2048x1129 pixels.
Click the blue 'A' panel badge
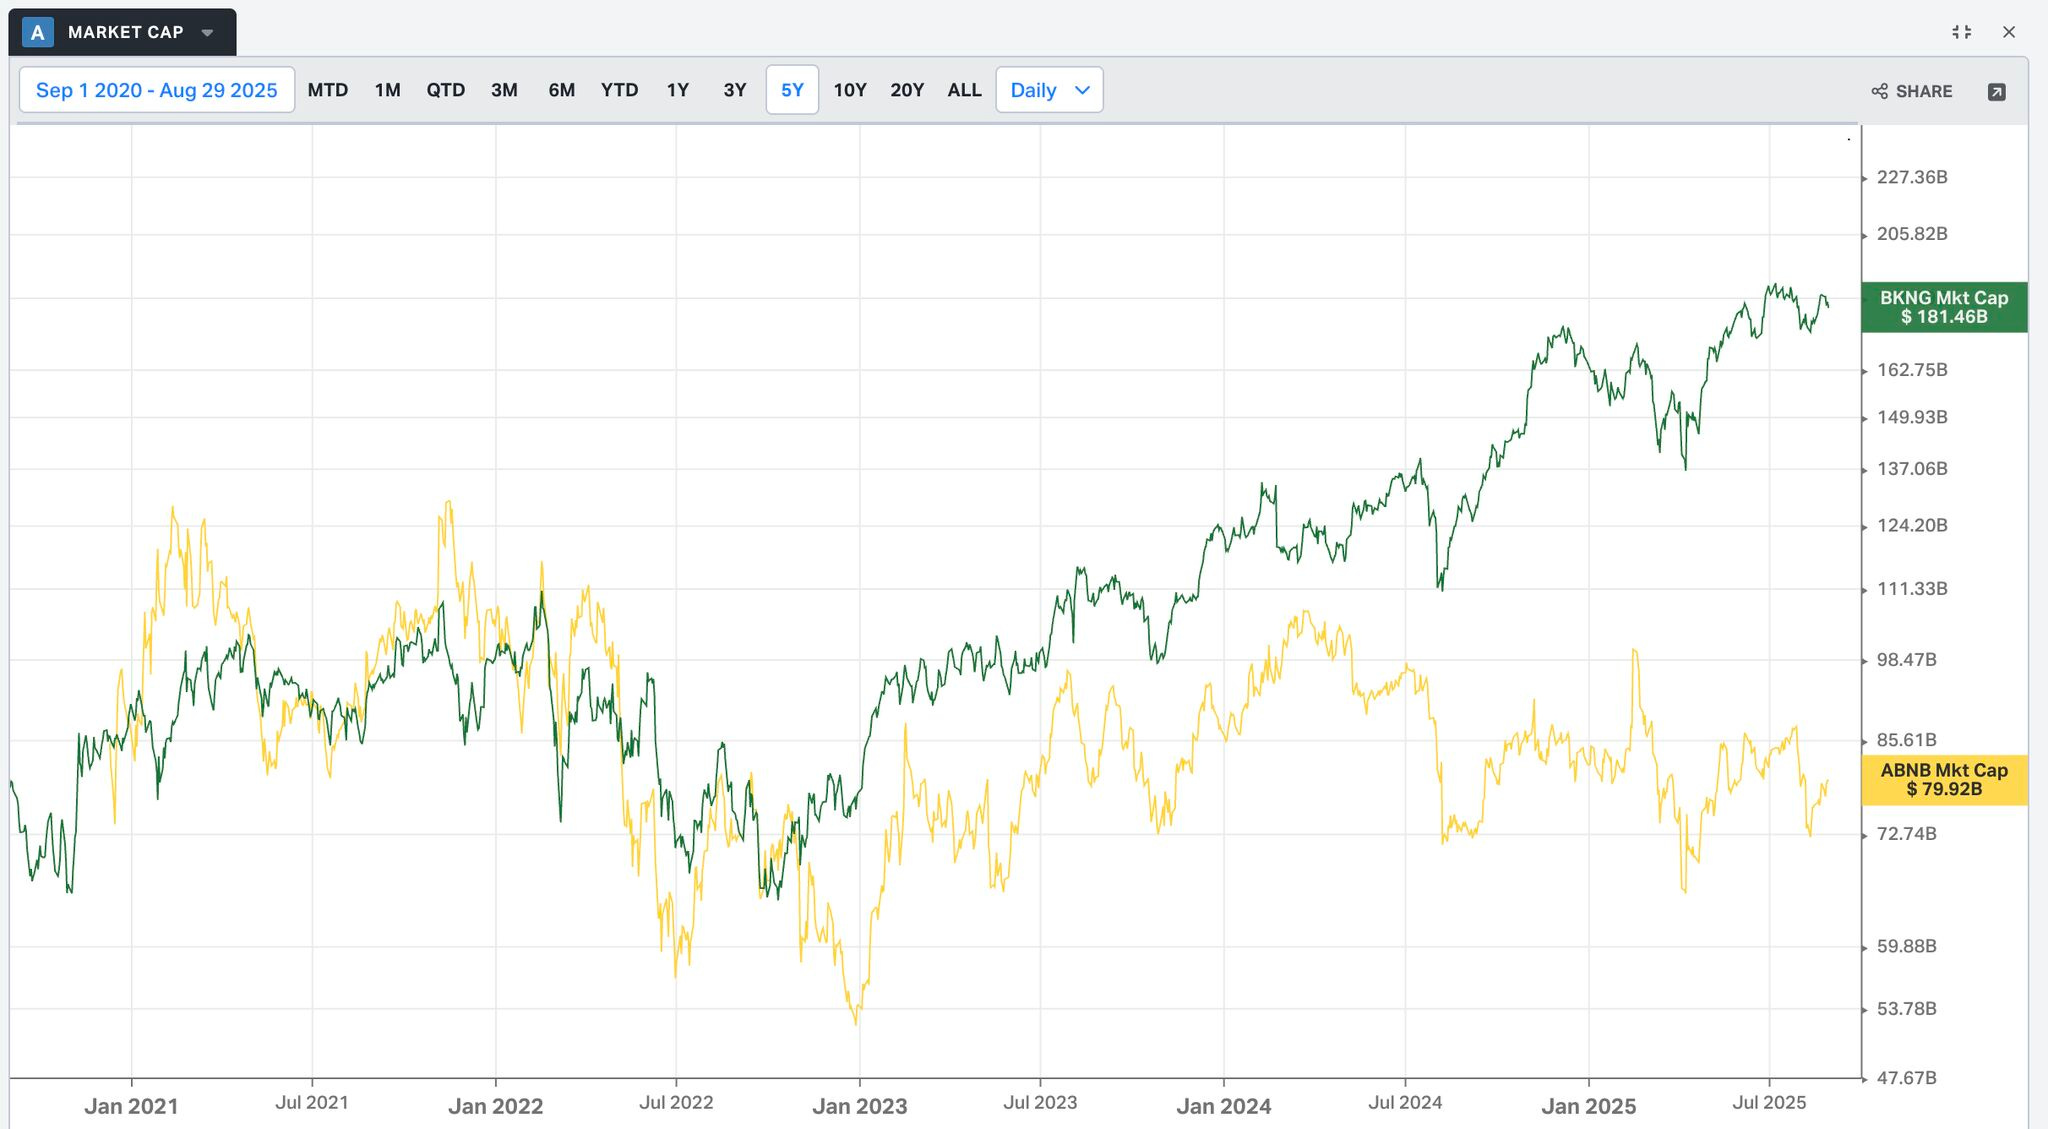pos(37,32)
